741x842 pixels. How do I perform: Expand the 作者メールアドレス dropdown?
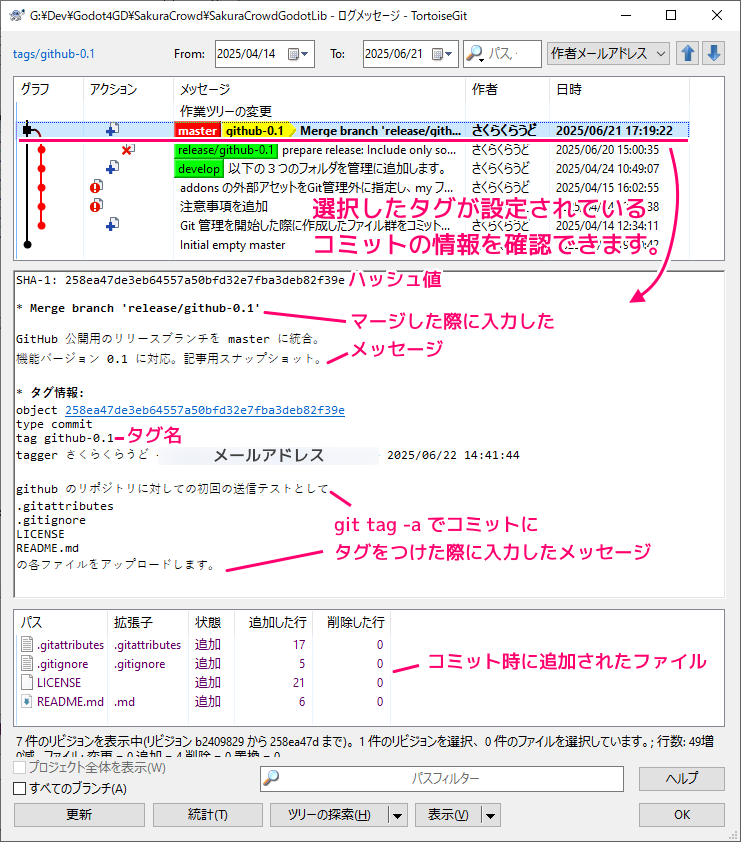pos(609,54)
